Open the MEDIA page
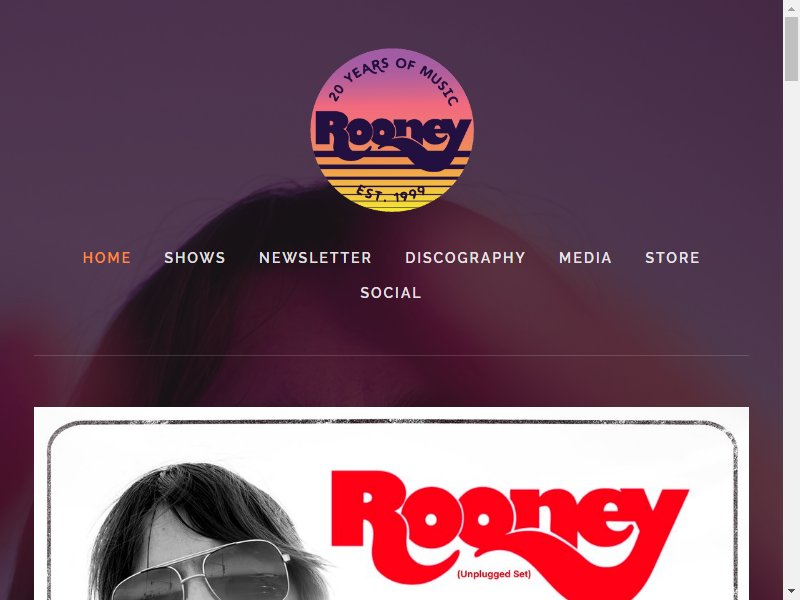 (x=585, y=258)
